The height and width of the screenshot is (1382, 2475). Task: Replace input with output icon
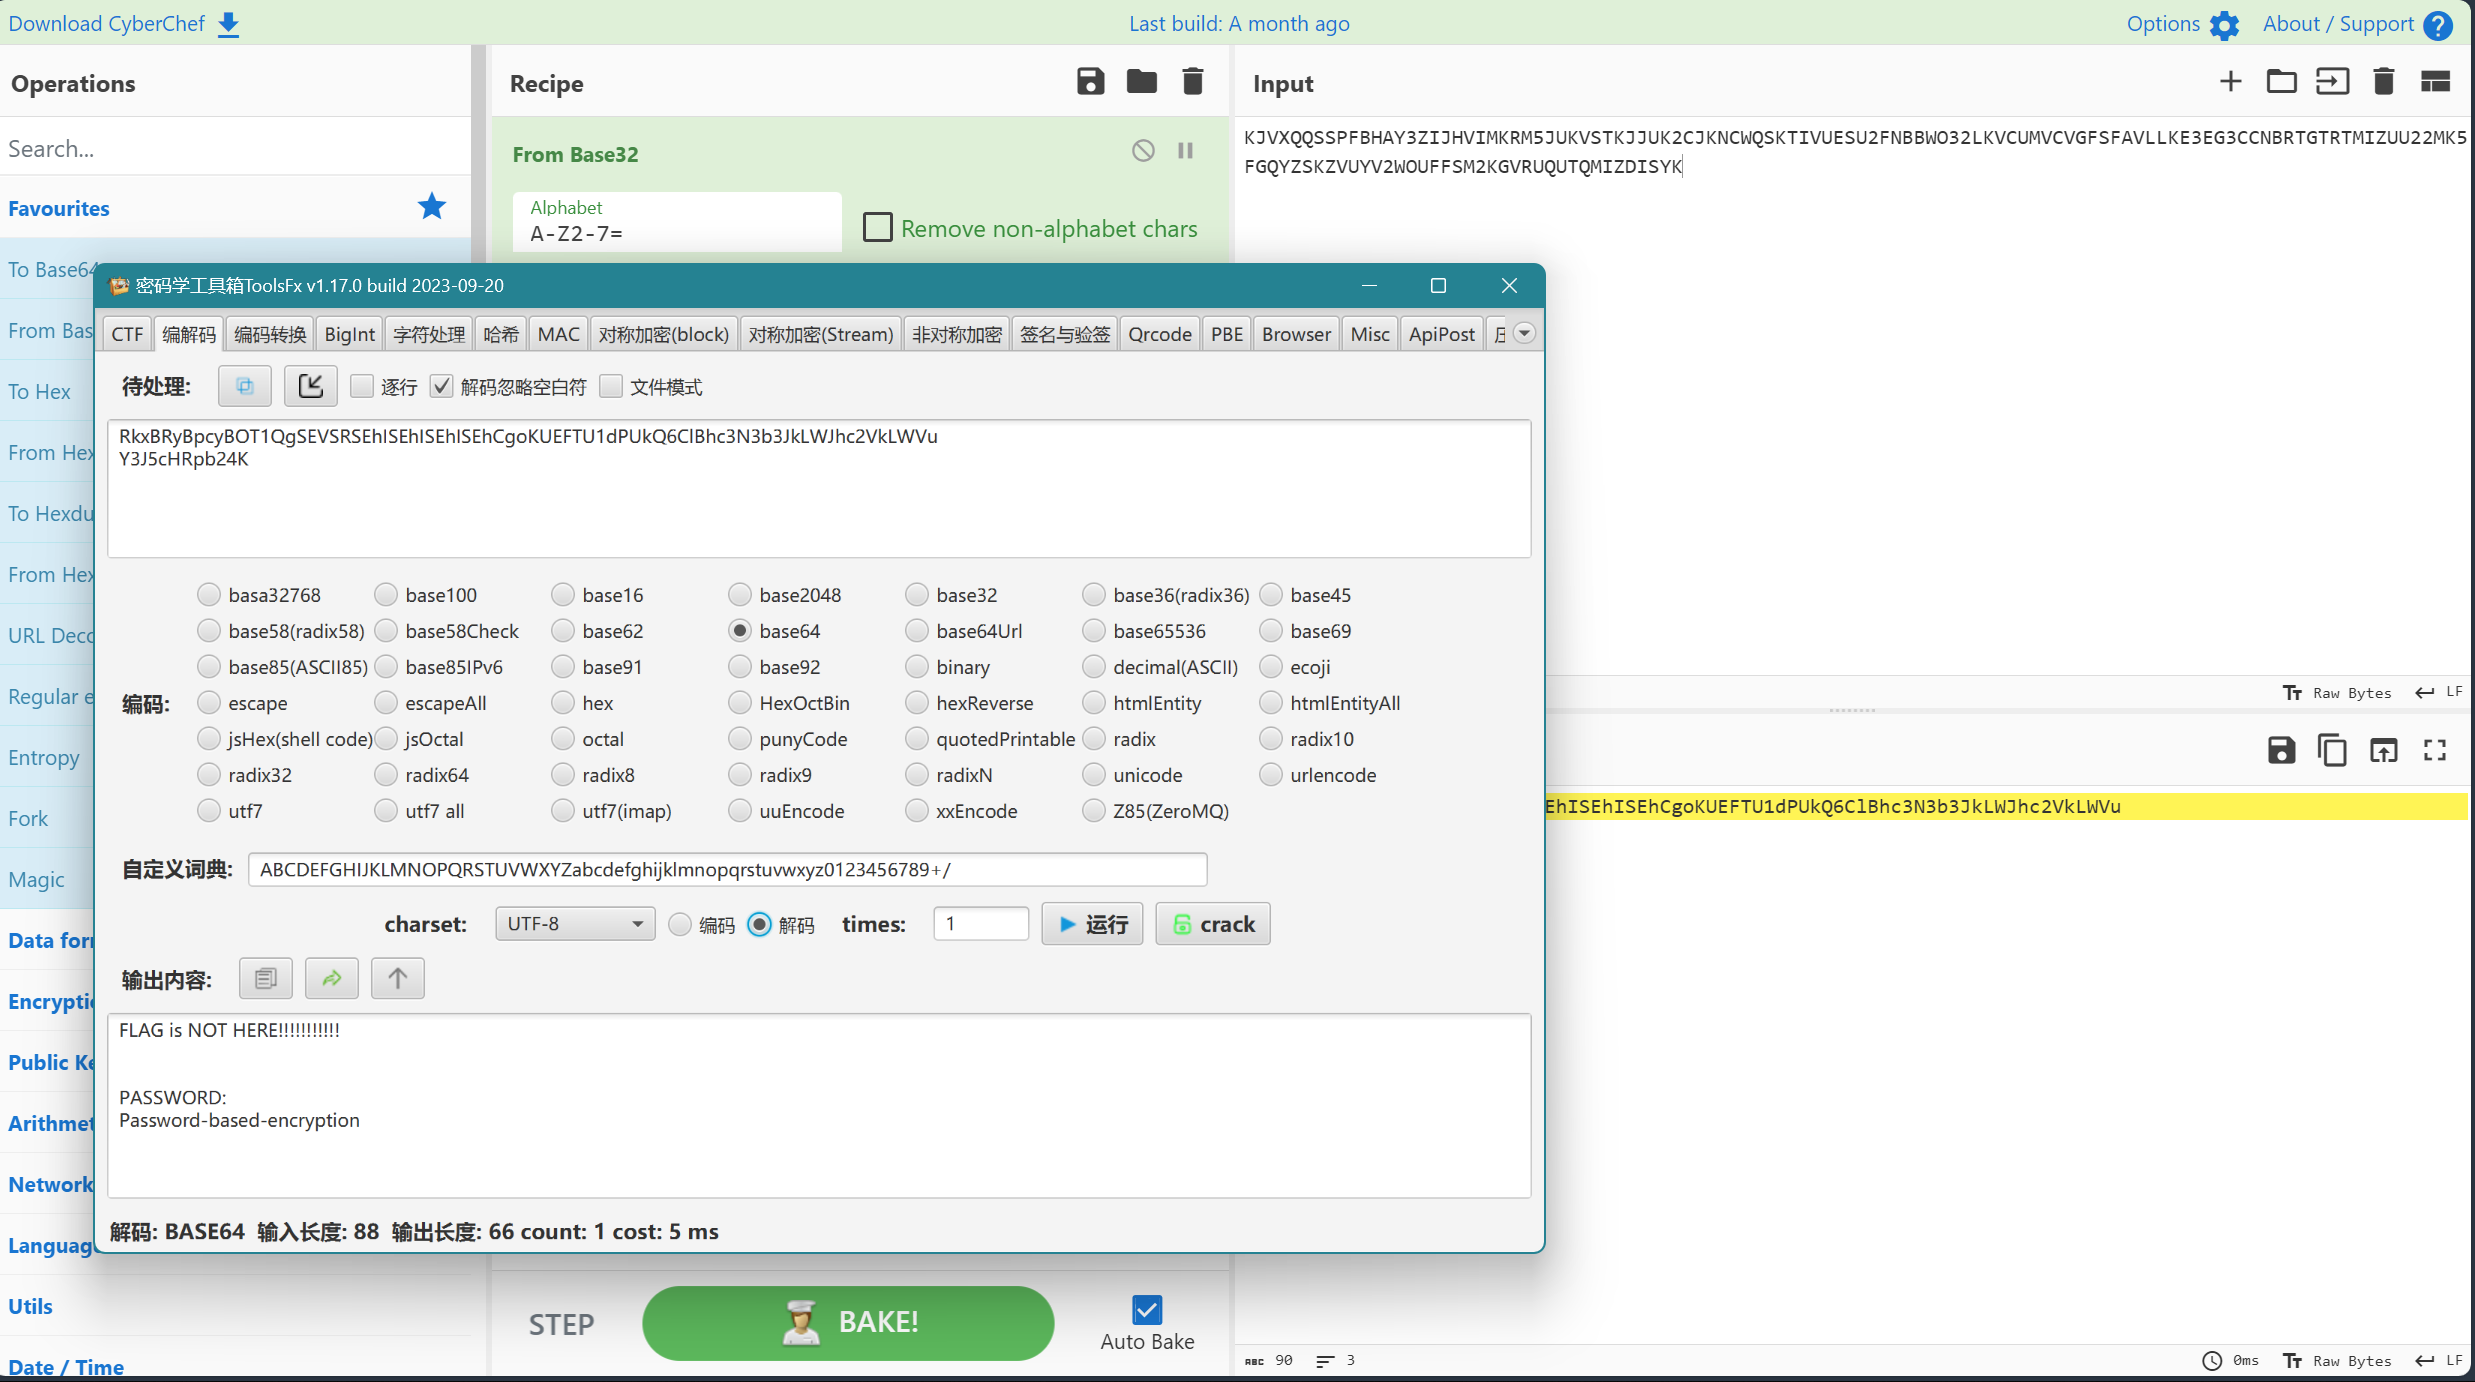pyautogui.click(x=2384, y=750)
